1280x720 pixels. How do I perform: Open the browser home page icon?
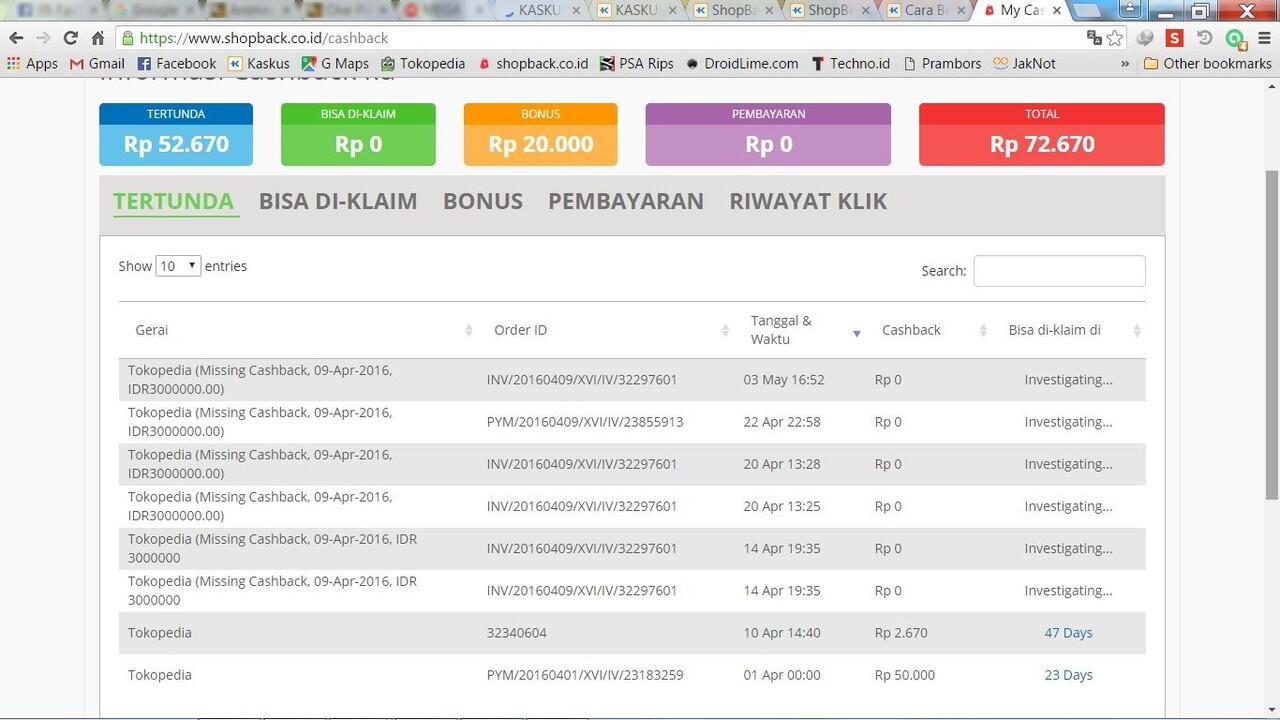coord(97,38)
